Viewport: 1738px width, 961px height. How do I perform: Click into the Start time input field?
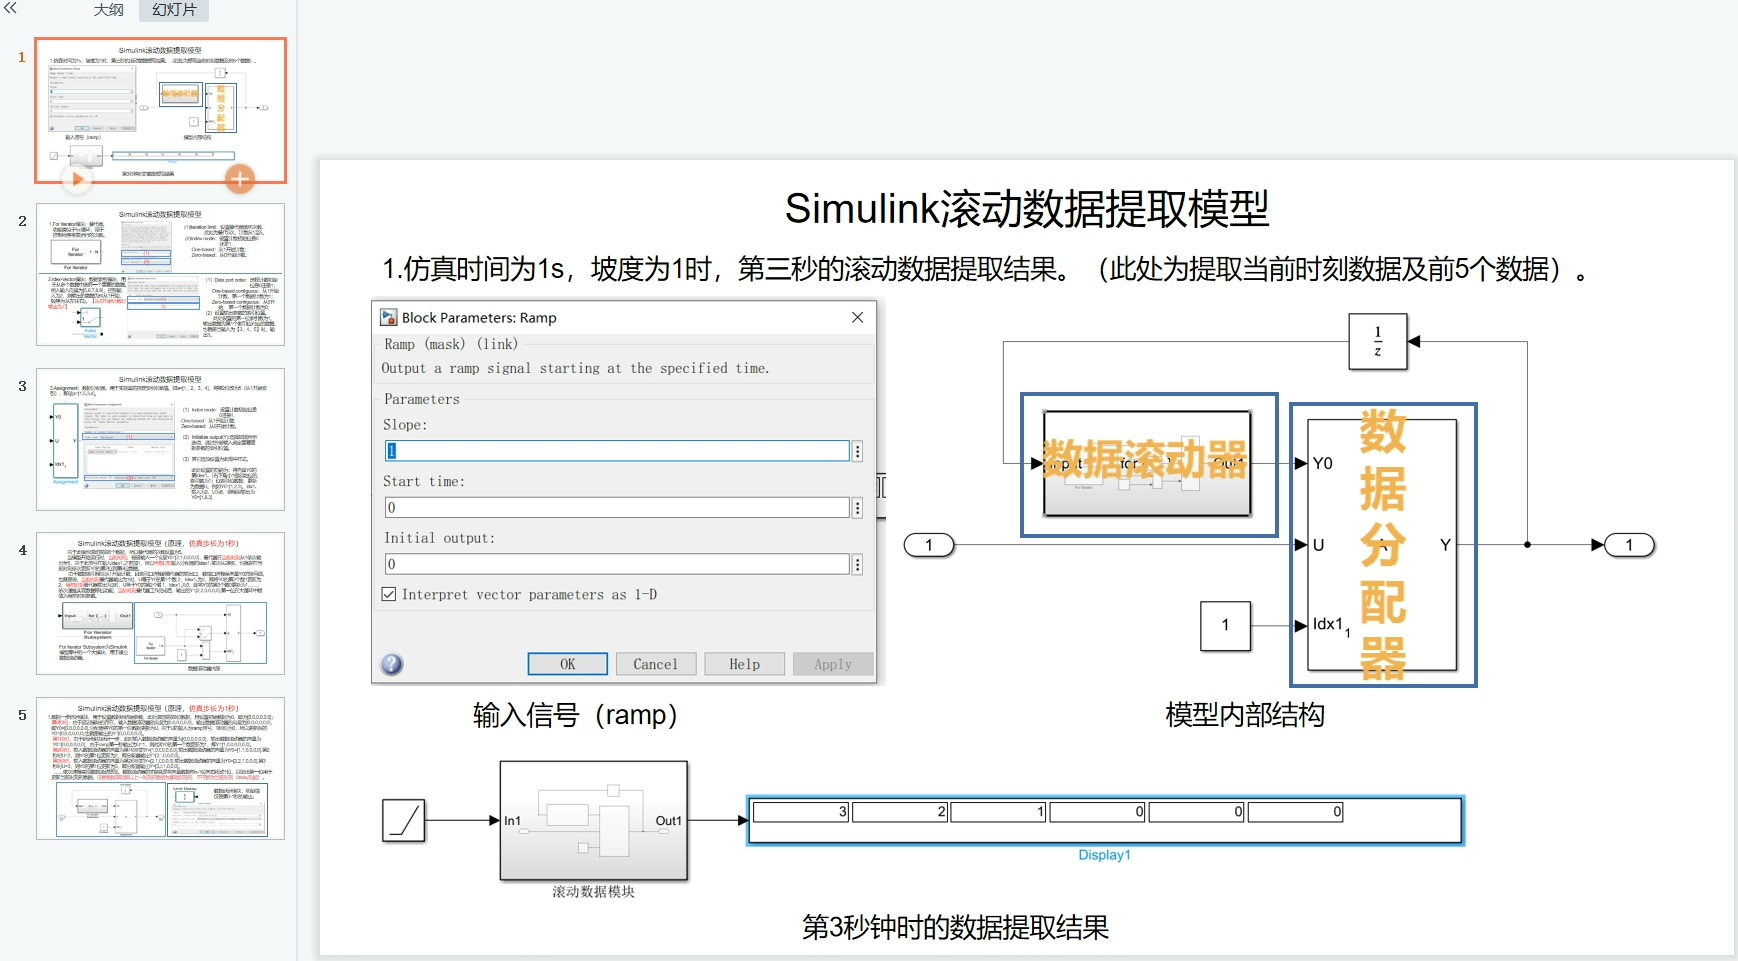[x=617, y=508]
